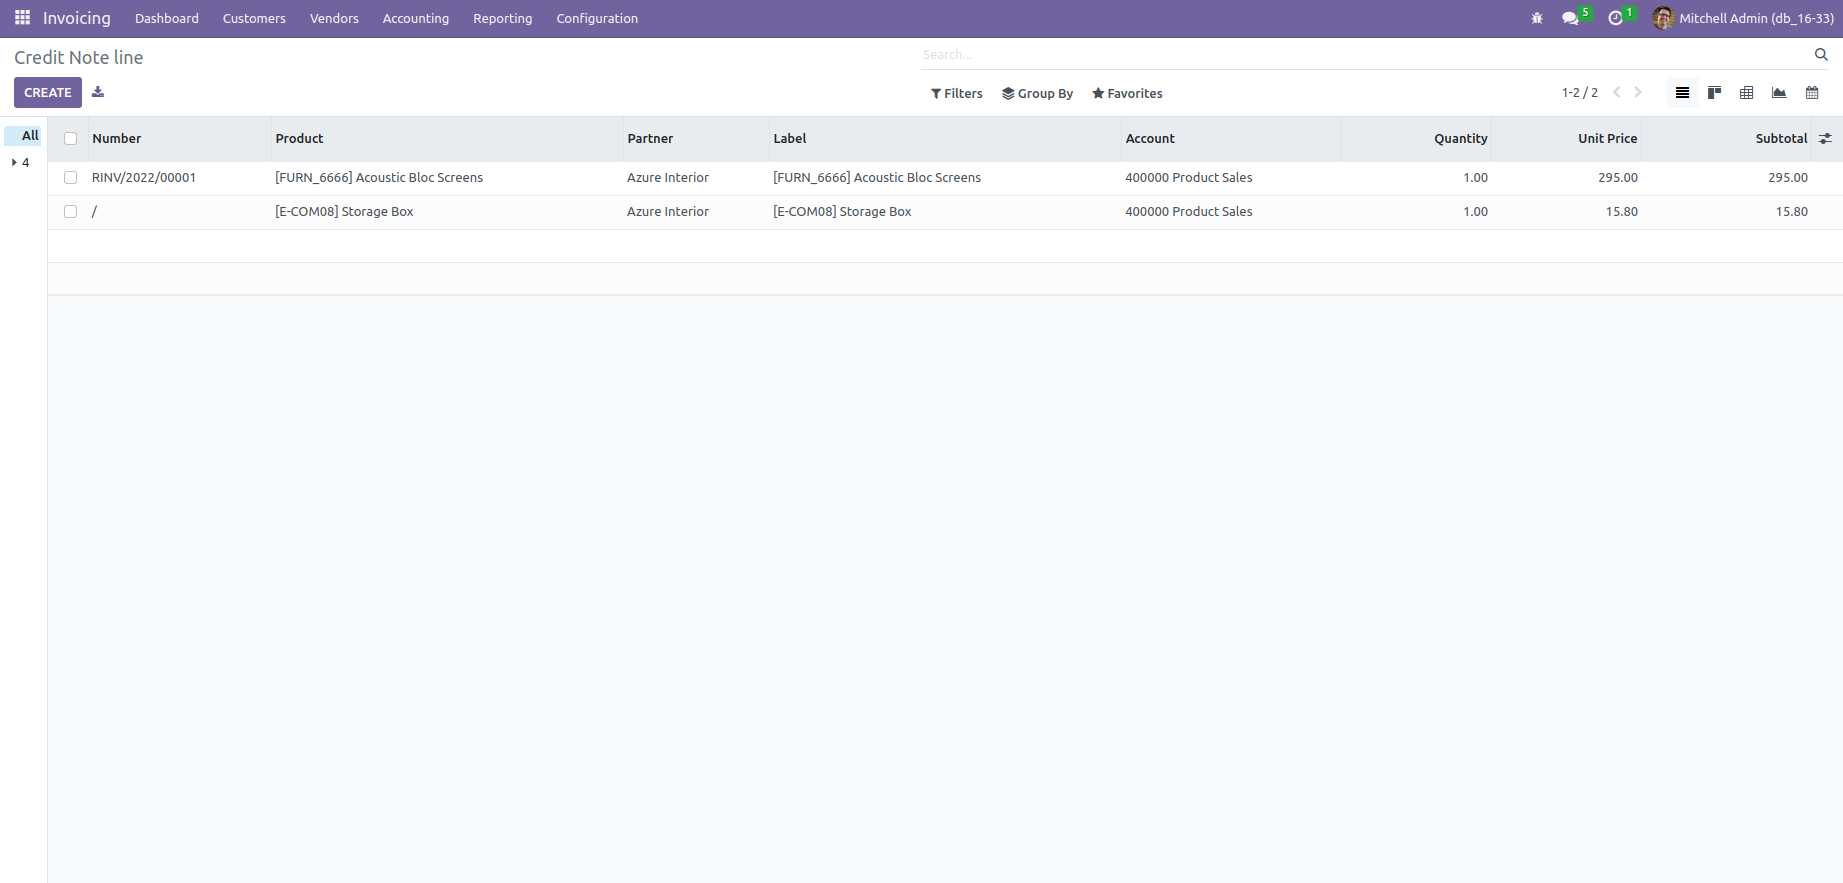Image resolution: width=1843 pixels, height=883 pixels.
Task: Click label [FURN_6666] Acoustic Bloc Screens
Action: click(877, 178)
